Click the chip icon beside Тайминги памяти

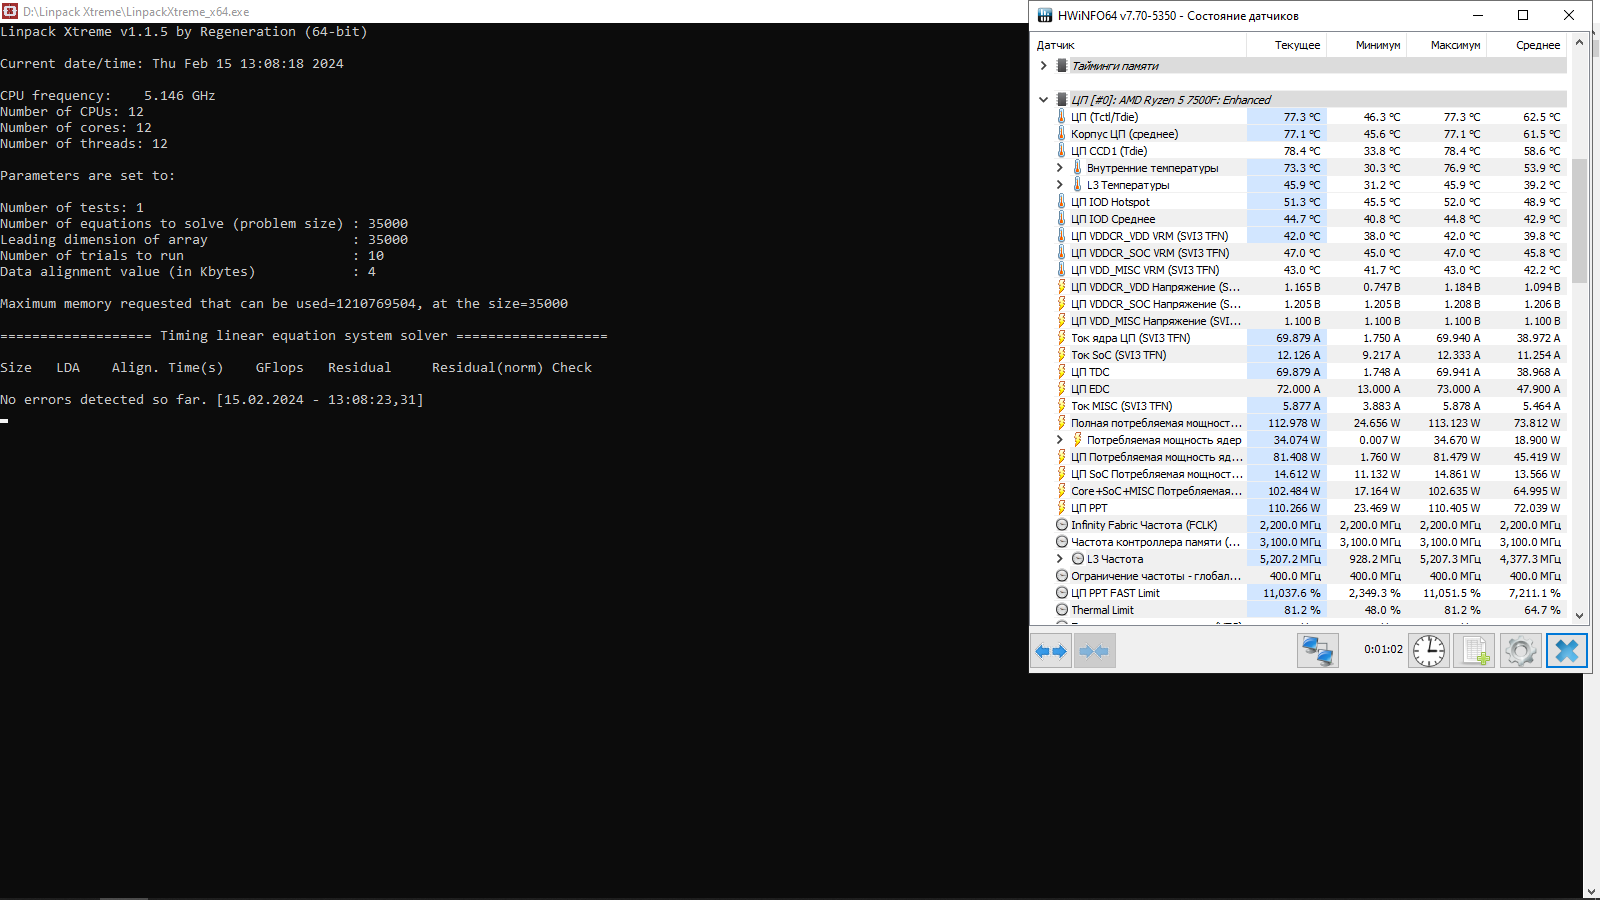(1062, 66)
